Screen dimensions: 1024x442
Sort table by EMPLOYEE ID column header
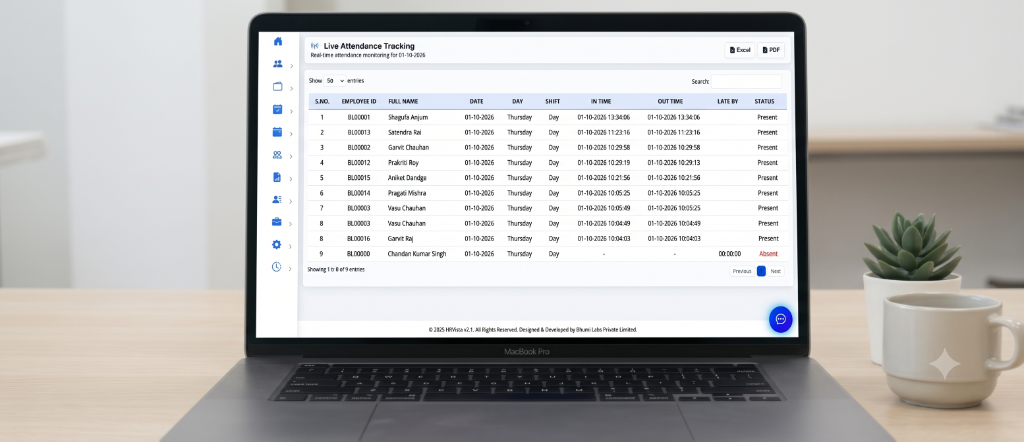(359, 102)
